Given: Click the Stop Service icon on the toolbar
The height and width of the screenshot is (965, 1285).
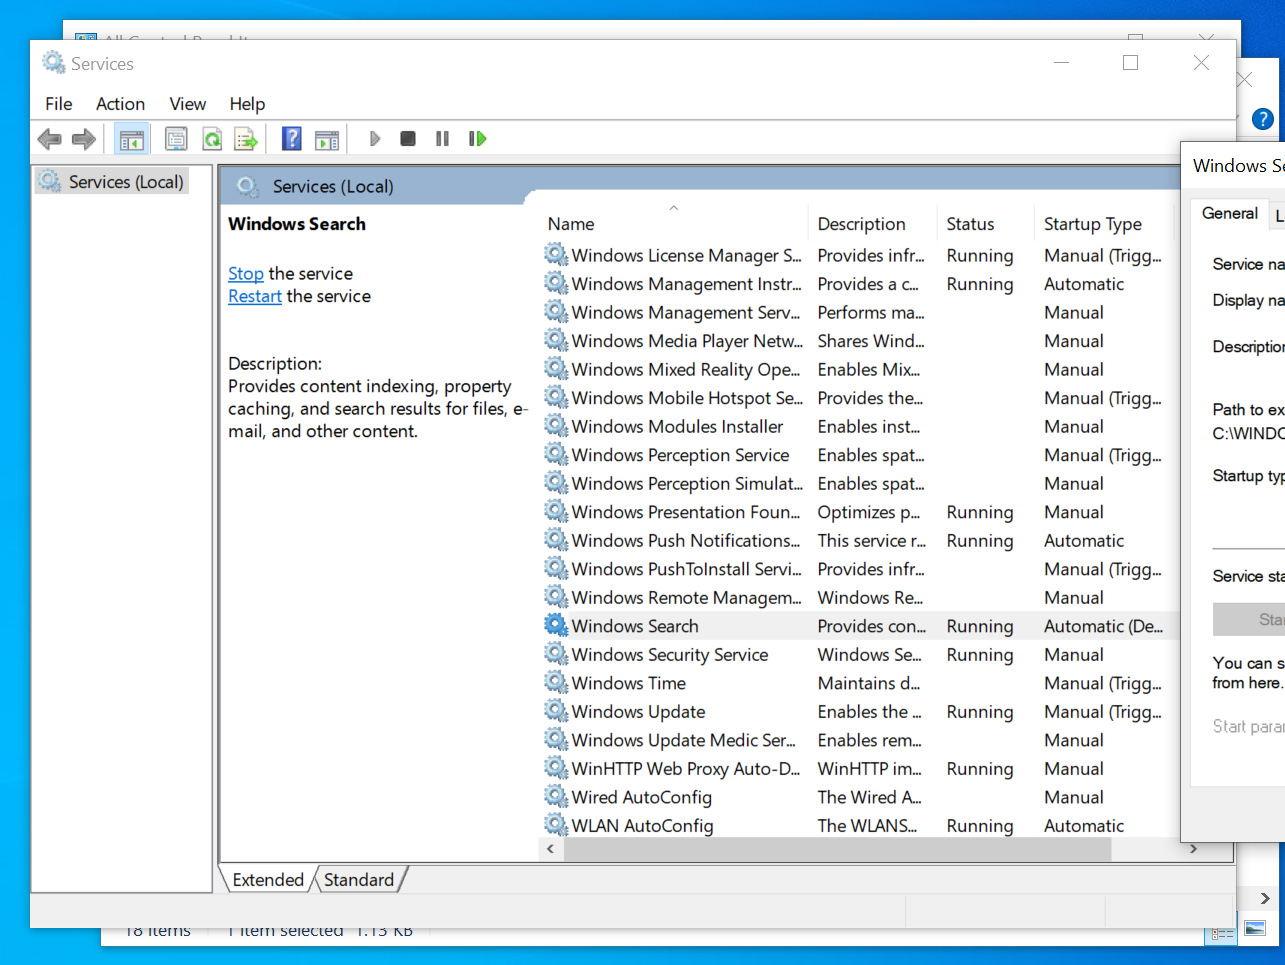Looking at the screenshot, I should [x=408, y=138].
